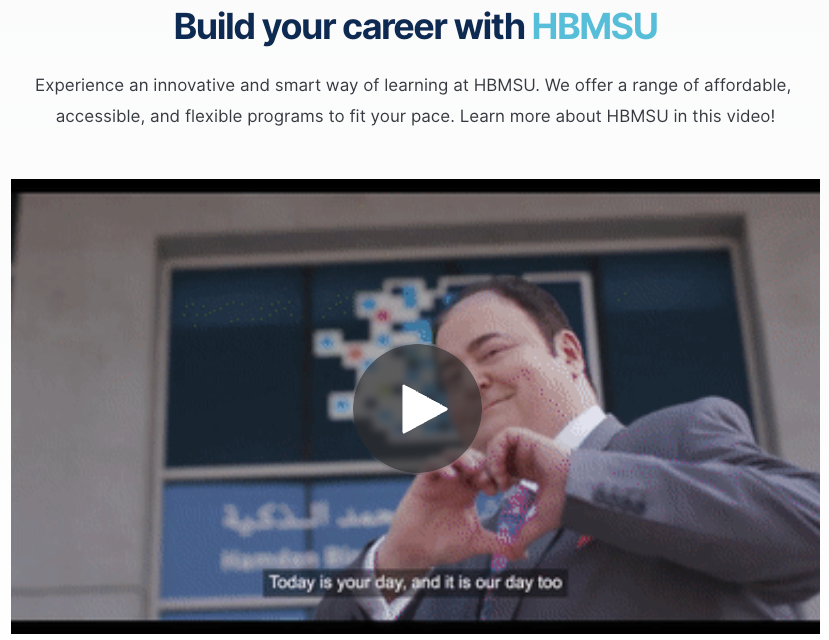Click the white triangle inside the circle

coord(423,409)
